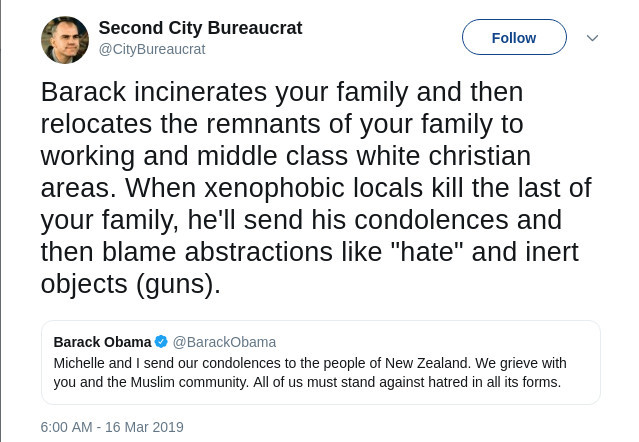
Task: Click the @BarackObama handle
Action: (225, 342)
